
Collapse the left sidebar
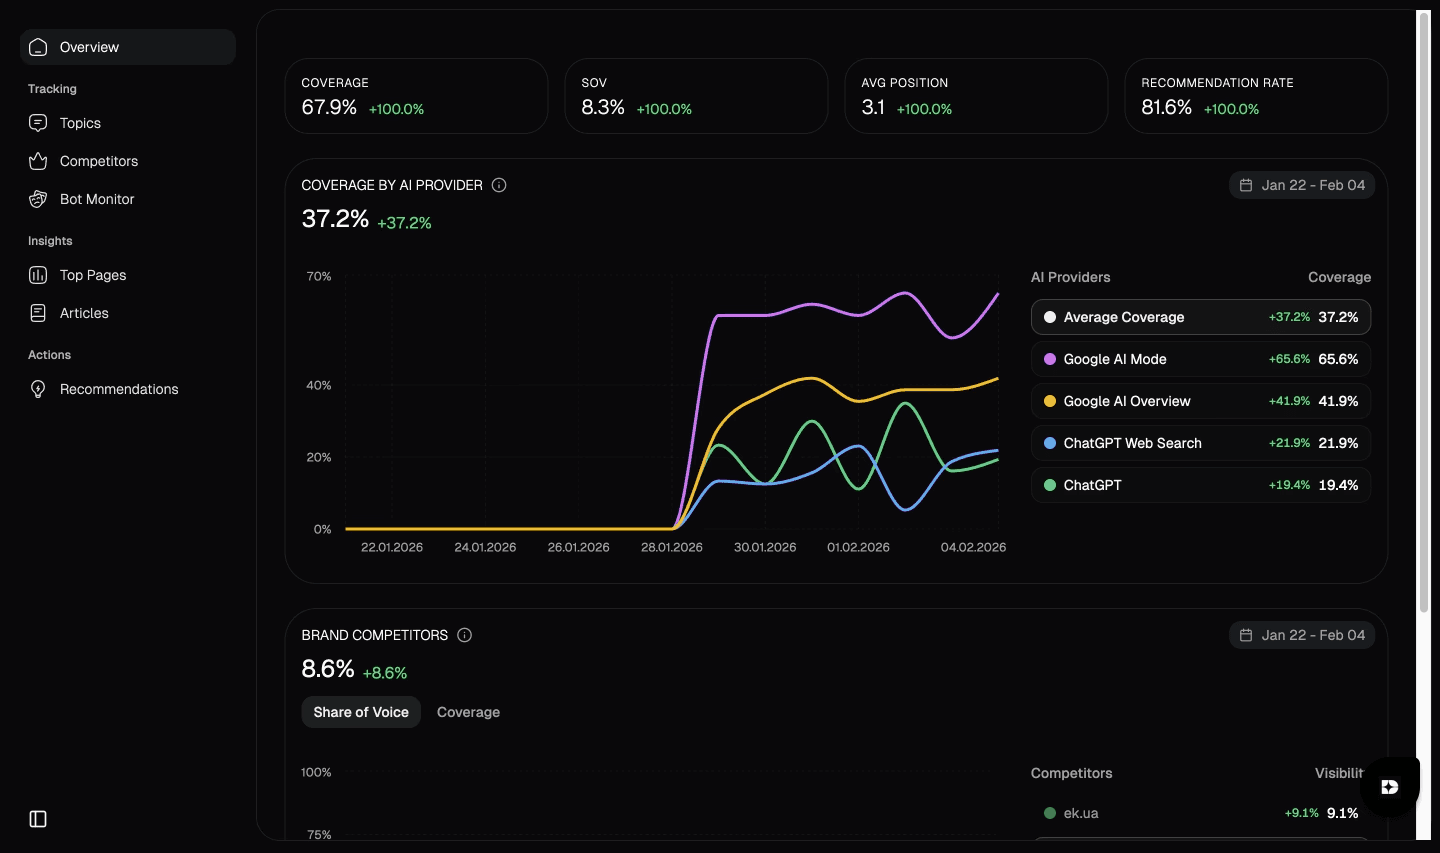click(38, 819)
